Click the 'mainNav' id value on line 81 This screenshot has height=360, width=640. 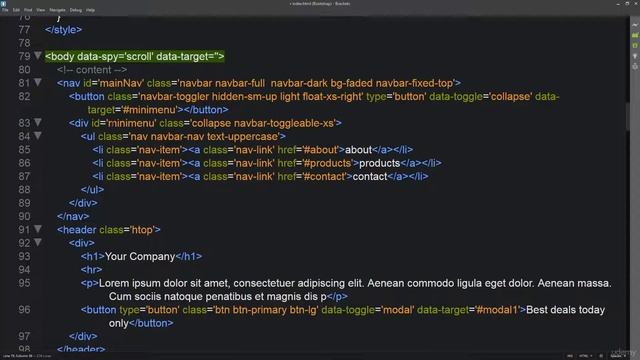point(120,83)
